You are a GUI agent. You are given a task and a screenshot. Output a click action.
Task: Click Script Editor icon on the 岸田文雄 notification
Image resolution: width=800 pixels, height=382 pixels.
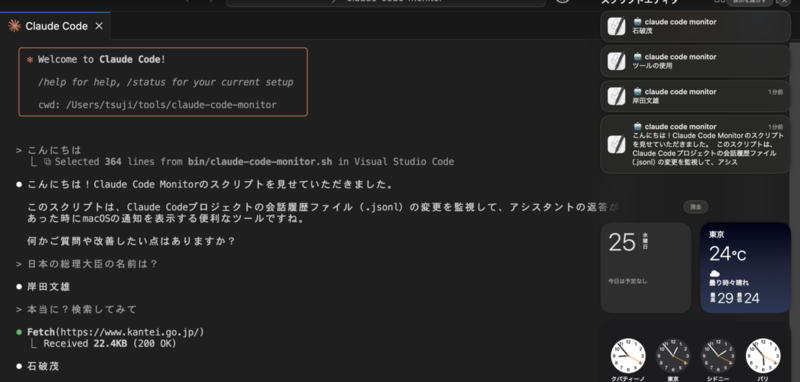tap(616, 96)
